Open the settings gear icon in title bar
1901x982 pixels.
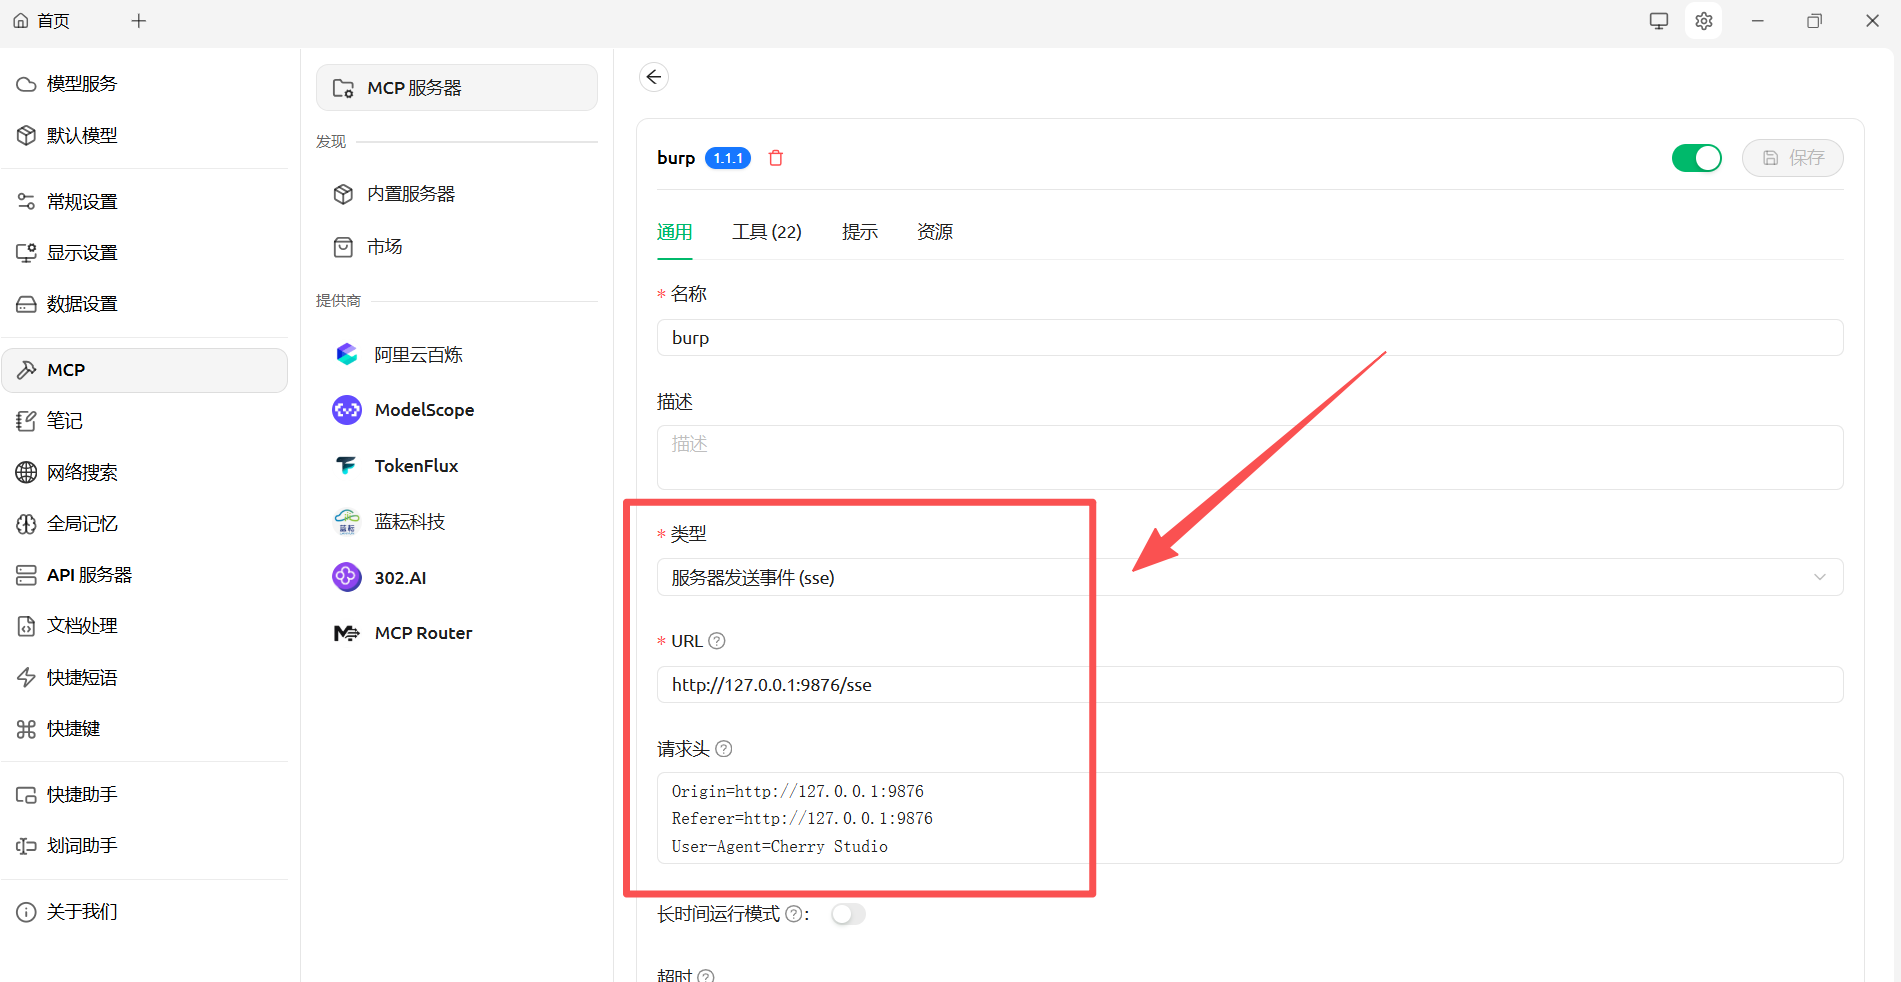1703,21
